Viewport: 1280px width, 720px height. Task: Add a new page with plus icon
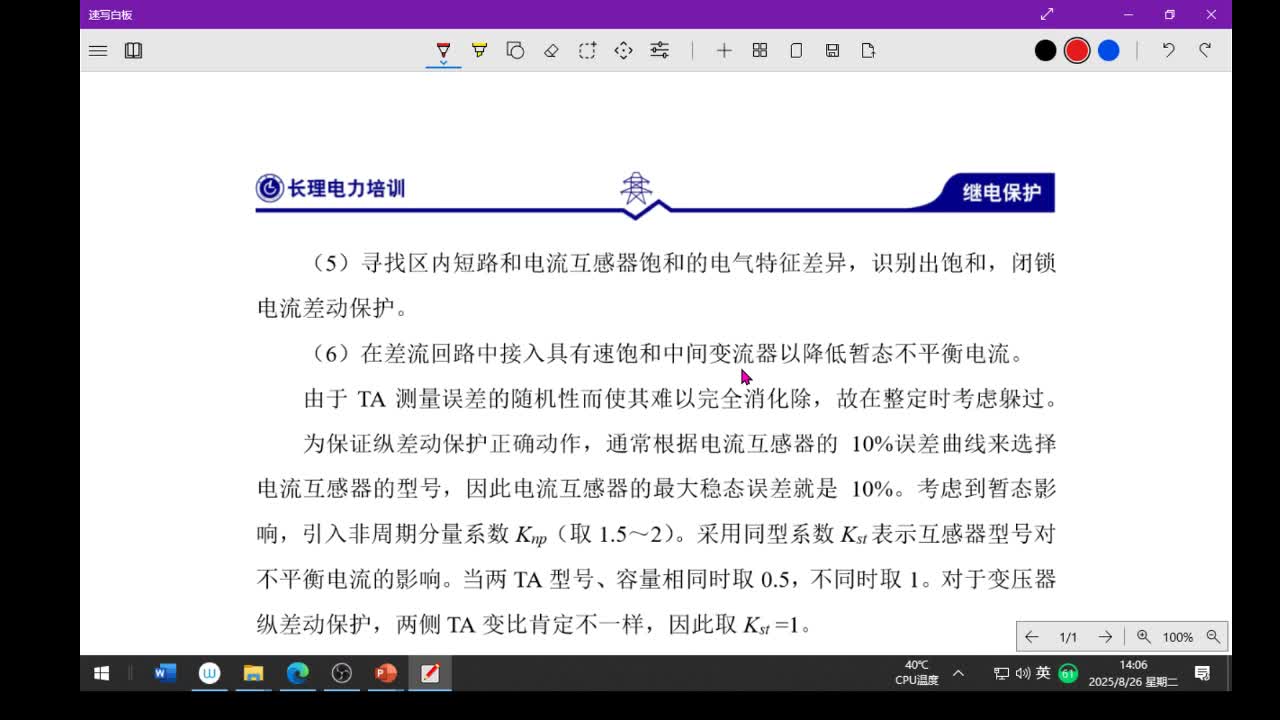[724, 50]
